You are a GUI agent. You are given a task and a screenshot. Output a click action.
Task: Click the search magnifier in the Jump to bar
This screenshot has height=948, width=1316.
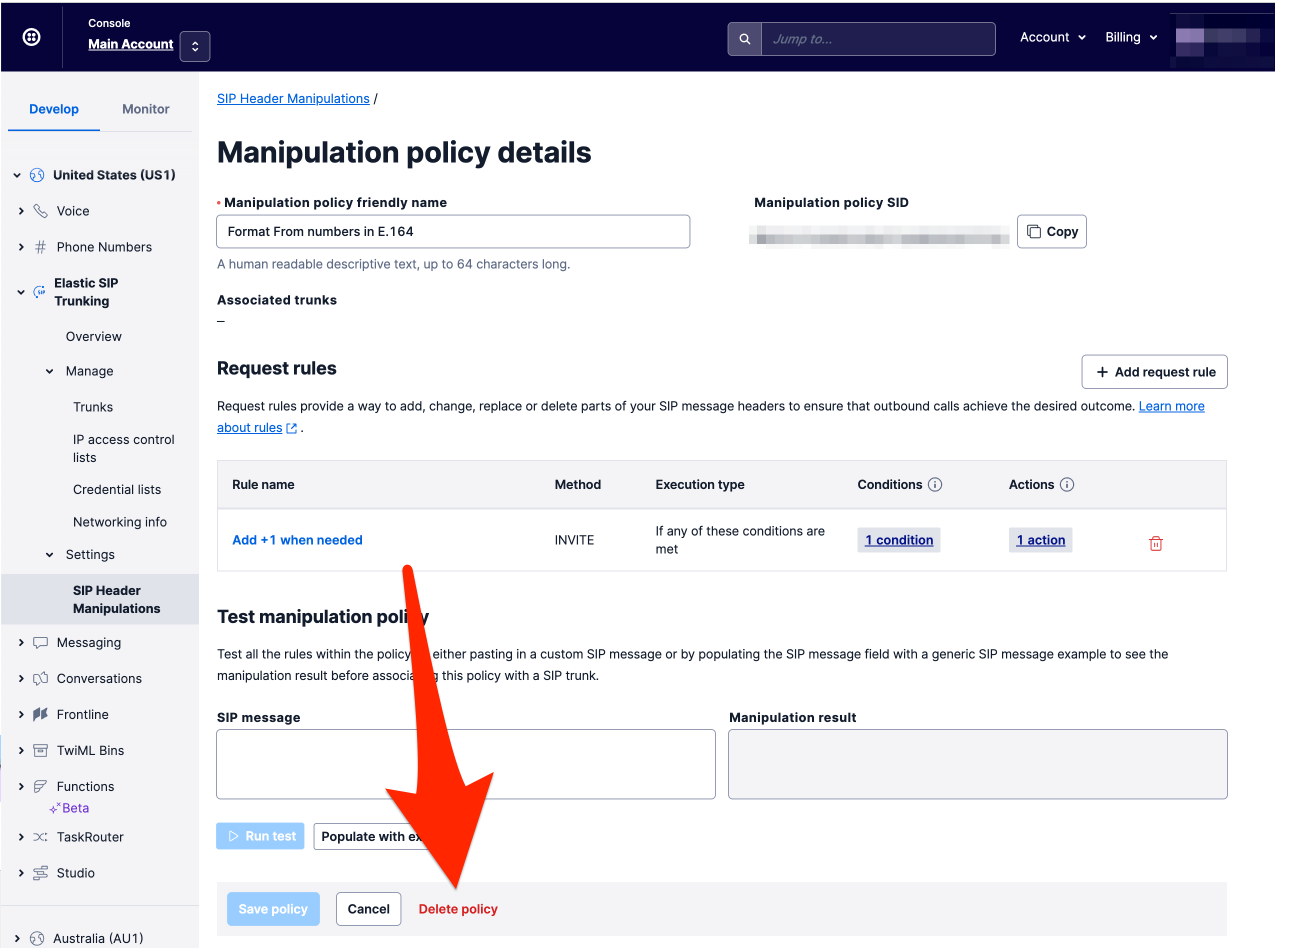tap(744, 39)
